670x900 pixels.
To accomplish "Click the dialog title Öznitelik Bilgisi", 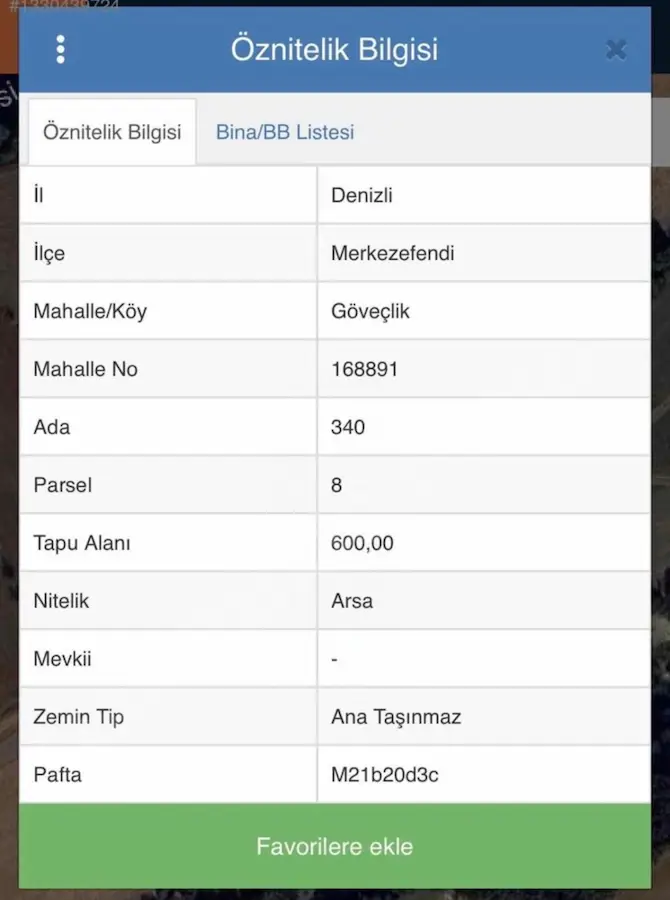I will tap(335, 49).
